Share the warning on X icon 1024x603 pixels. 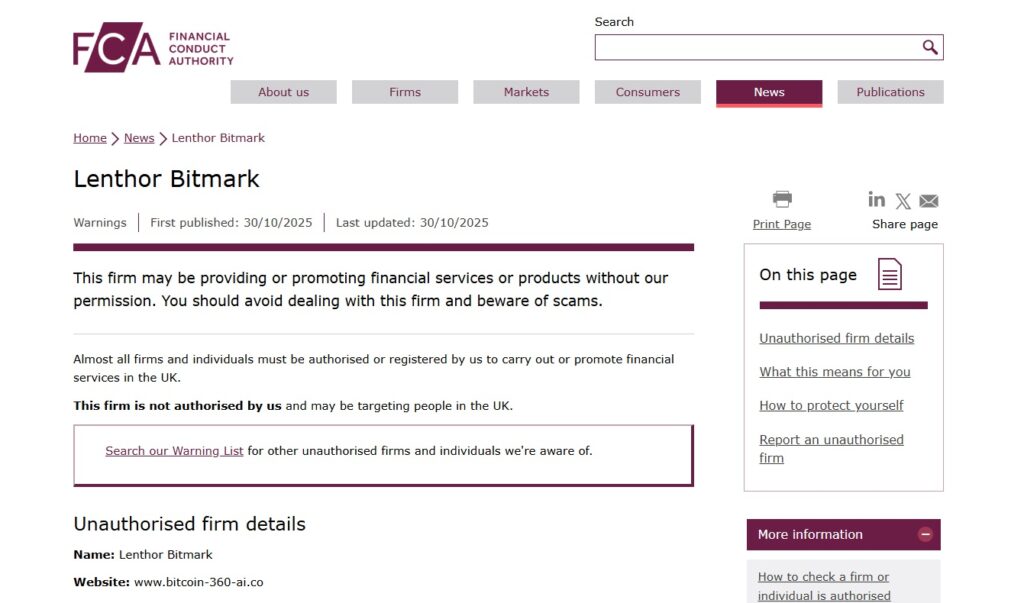tap(902, 200)
